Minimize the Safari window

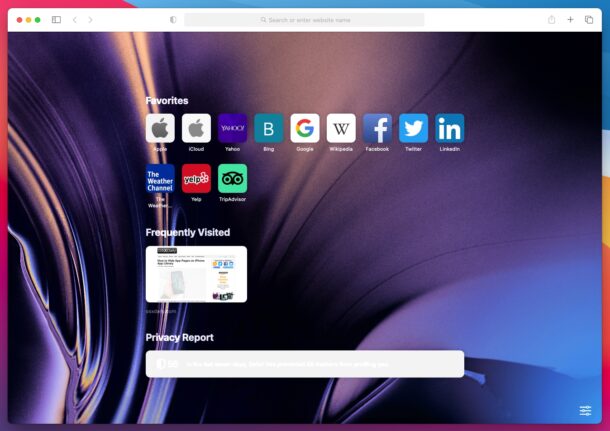tap(28, 20)
